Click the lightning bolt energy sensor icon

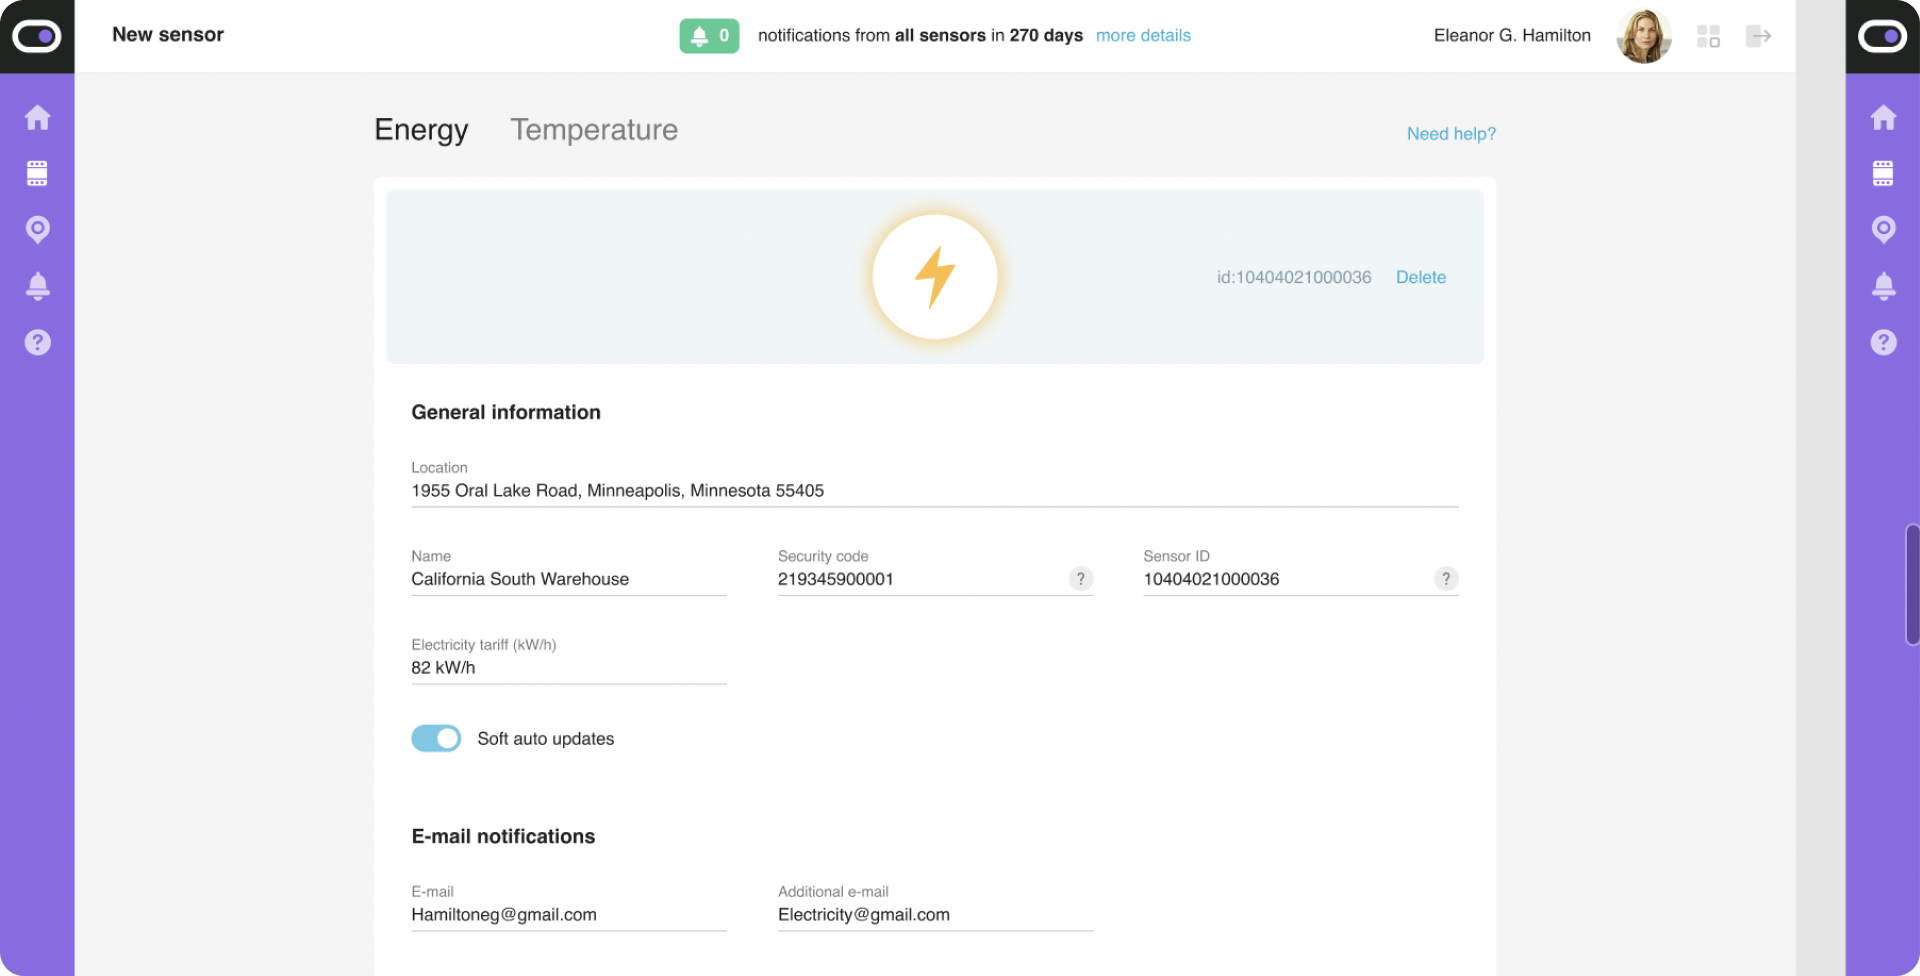coord(935,277)
